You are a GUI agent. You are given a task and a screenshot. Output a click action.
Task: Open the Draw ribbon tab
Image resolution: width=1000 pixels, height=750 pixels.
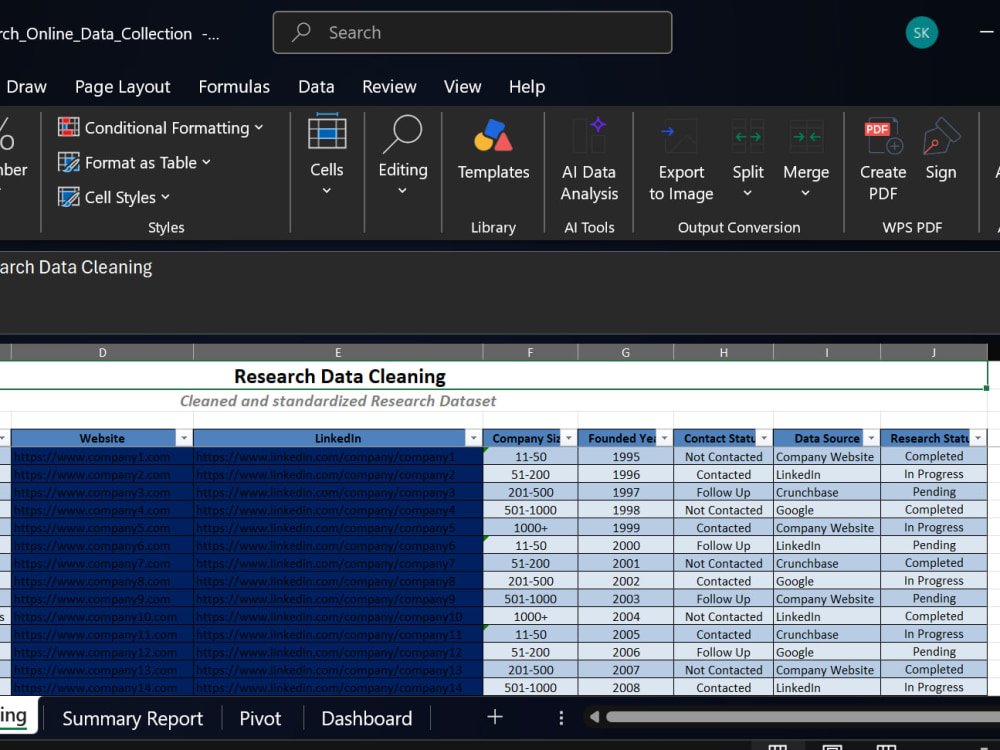click(26, 87)
